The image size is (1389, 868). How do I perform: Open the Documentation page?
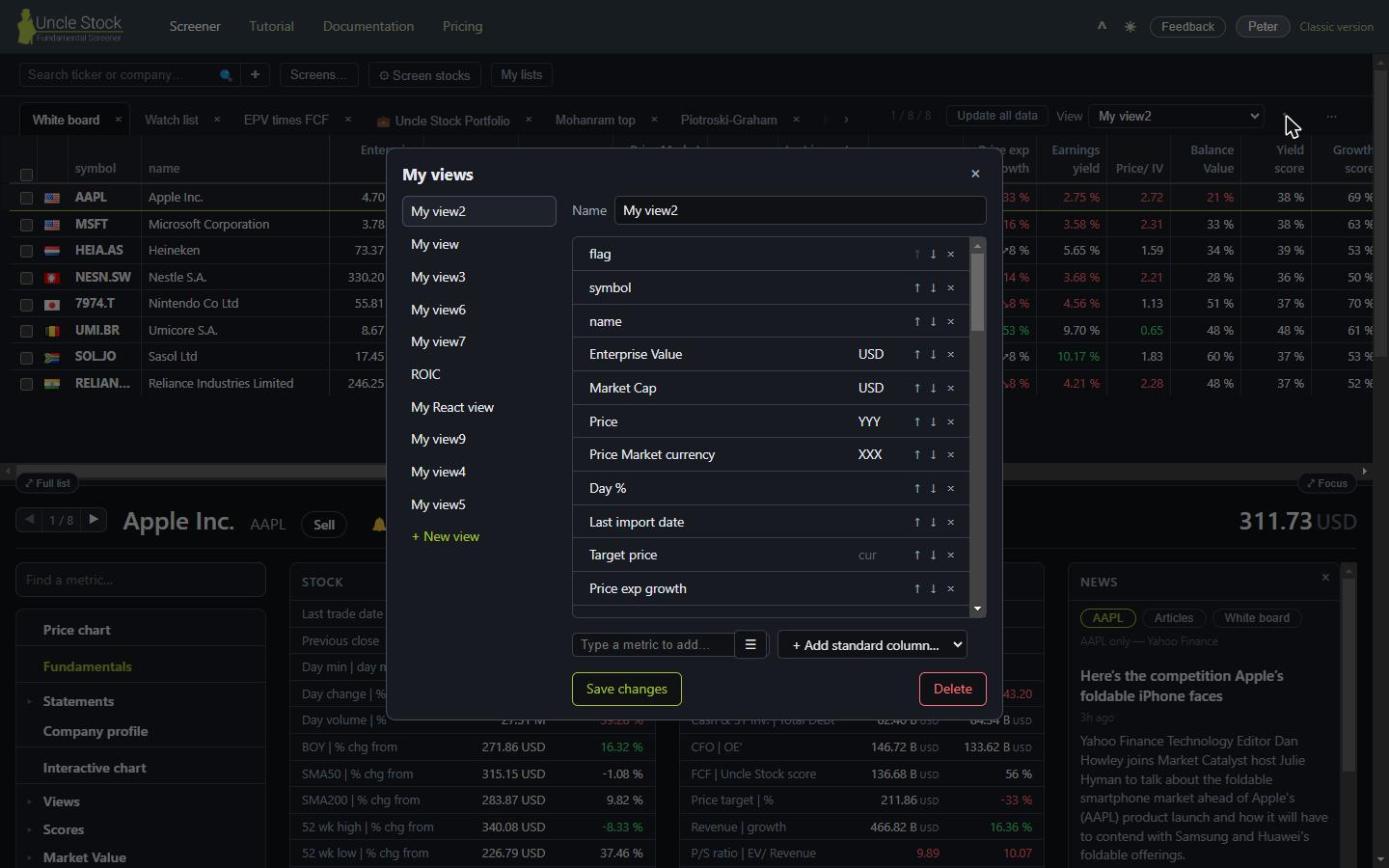point(368,27)
